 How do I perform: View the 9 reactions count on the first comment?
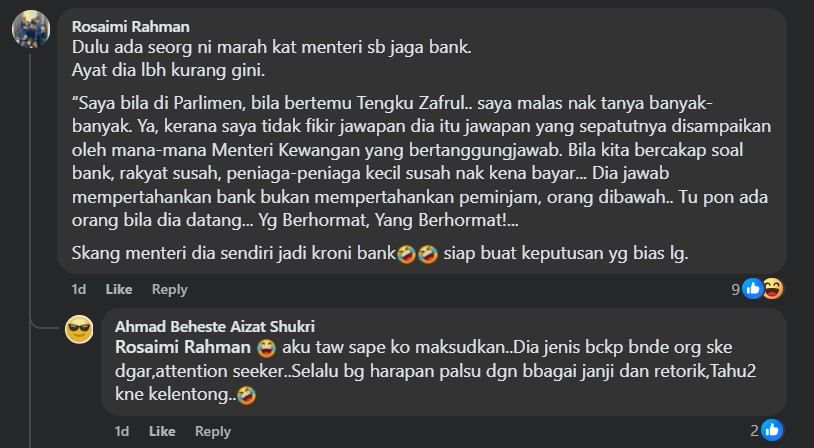click(x=735, y=289)
